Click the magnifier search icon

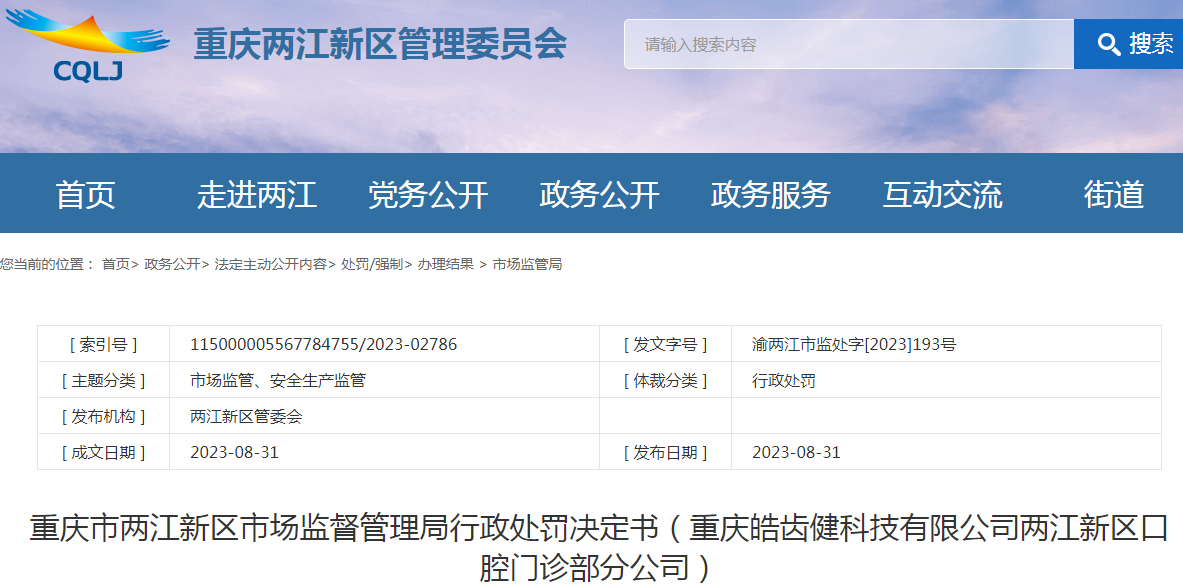tap(1108, 44)
